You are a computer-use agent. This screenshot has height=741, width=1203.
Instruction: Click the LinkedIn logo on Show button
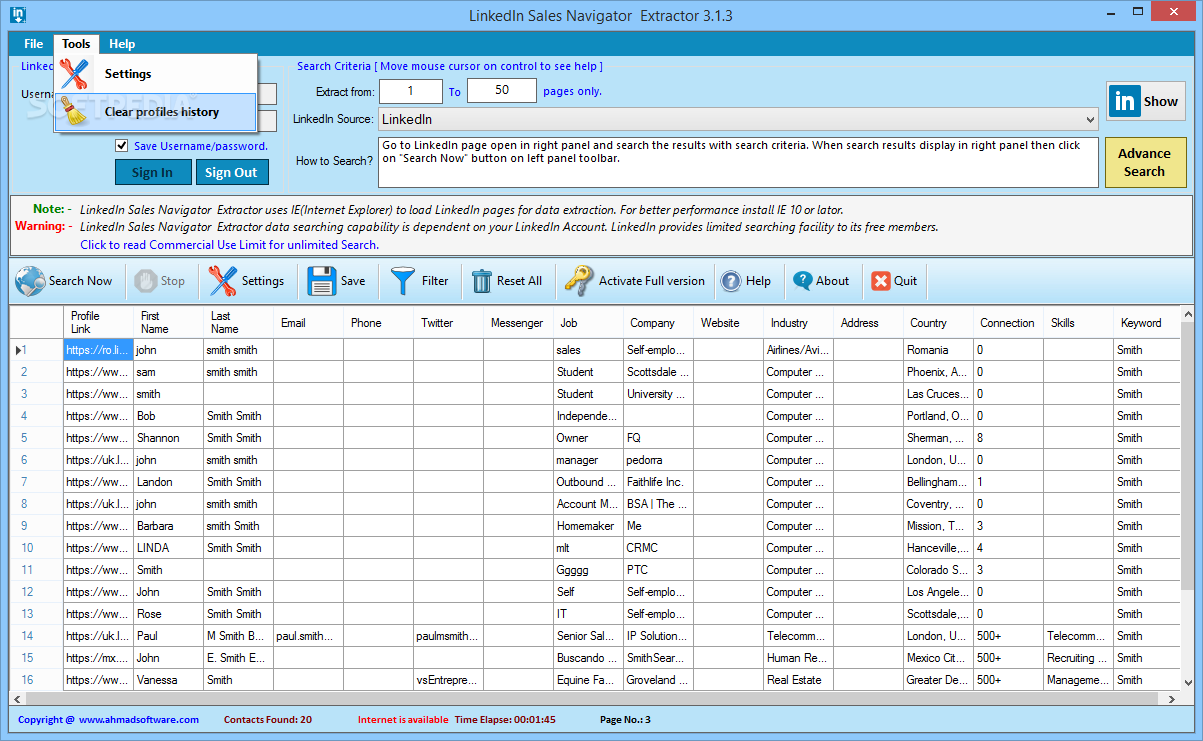(1125, 101)
